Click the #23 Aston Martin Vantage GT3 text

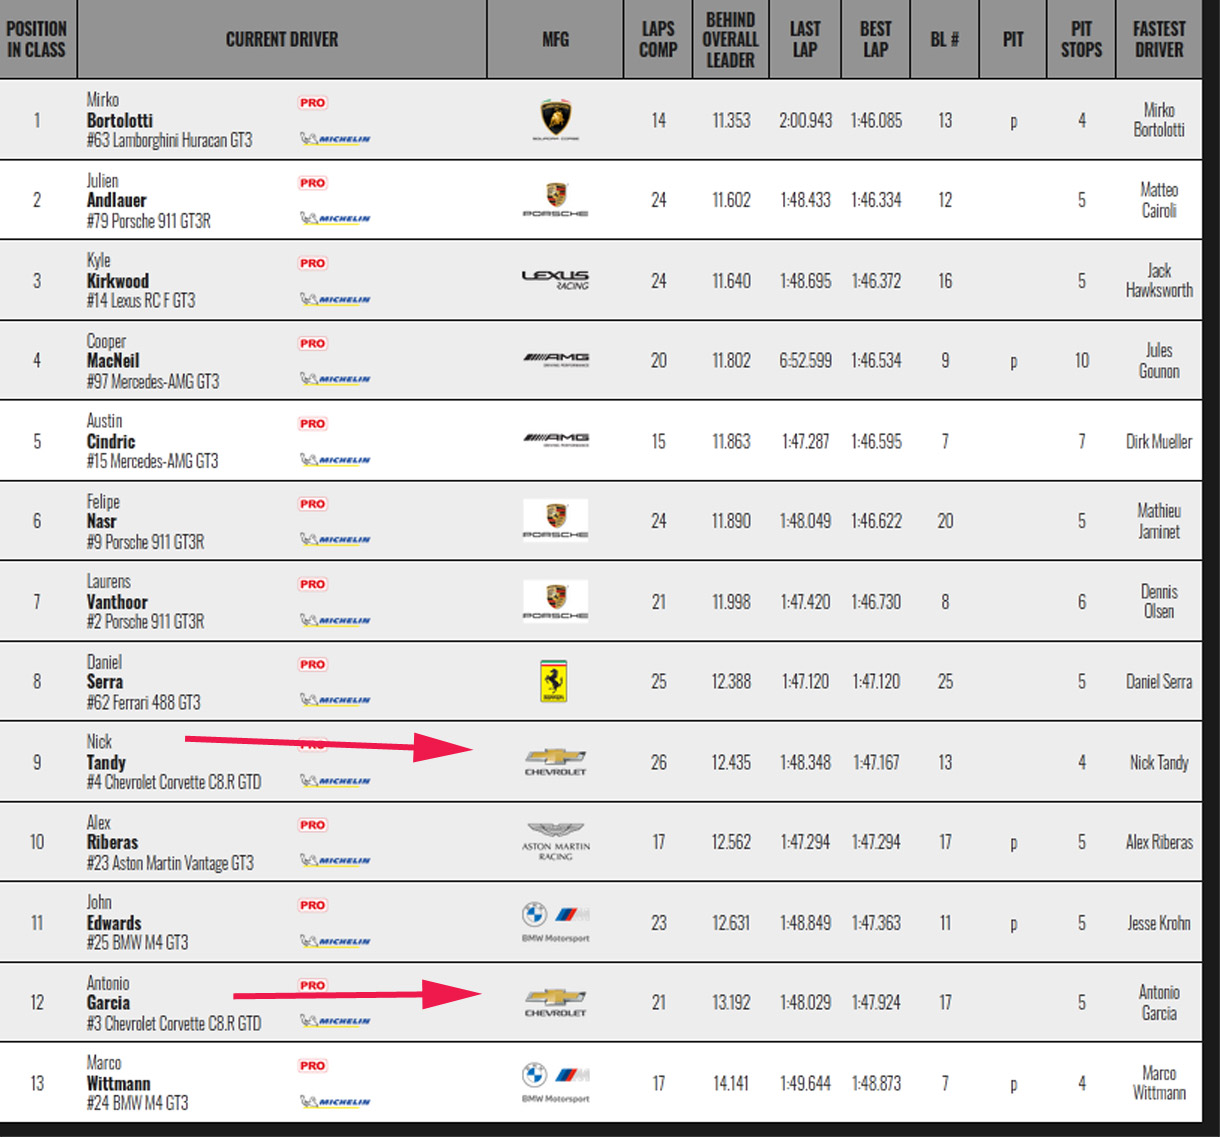[170, 863]
